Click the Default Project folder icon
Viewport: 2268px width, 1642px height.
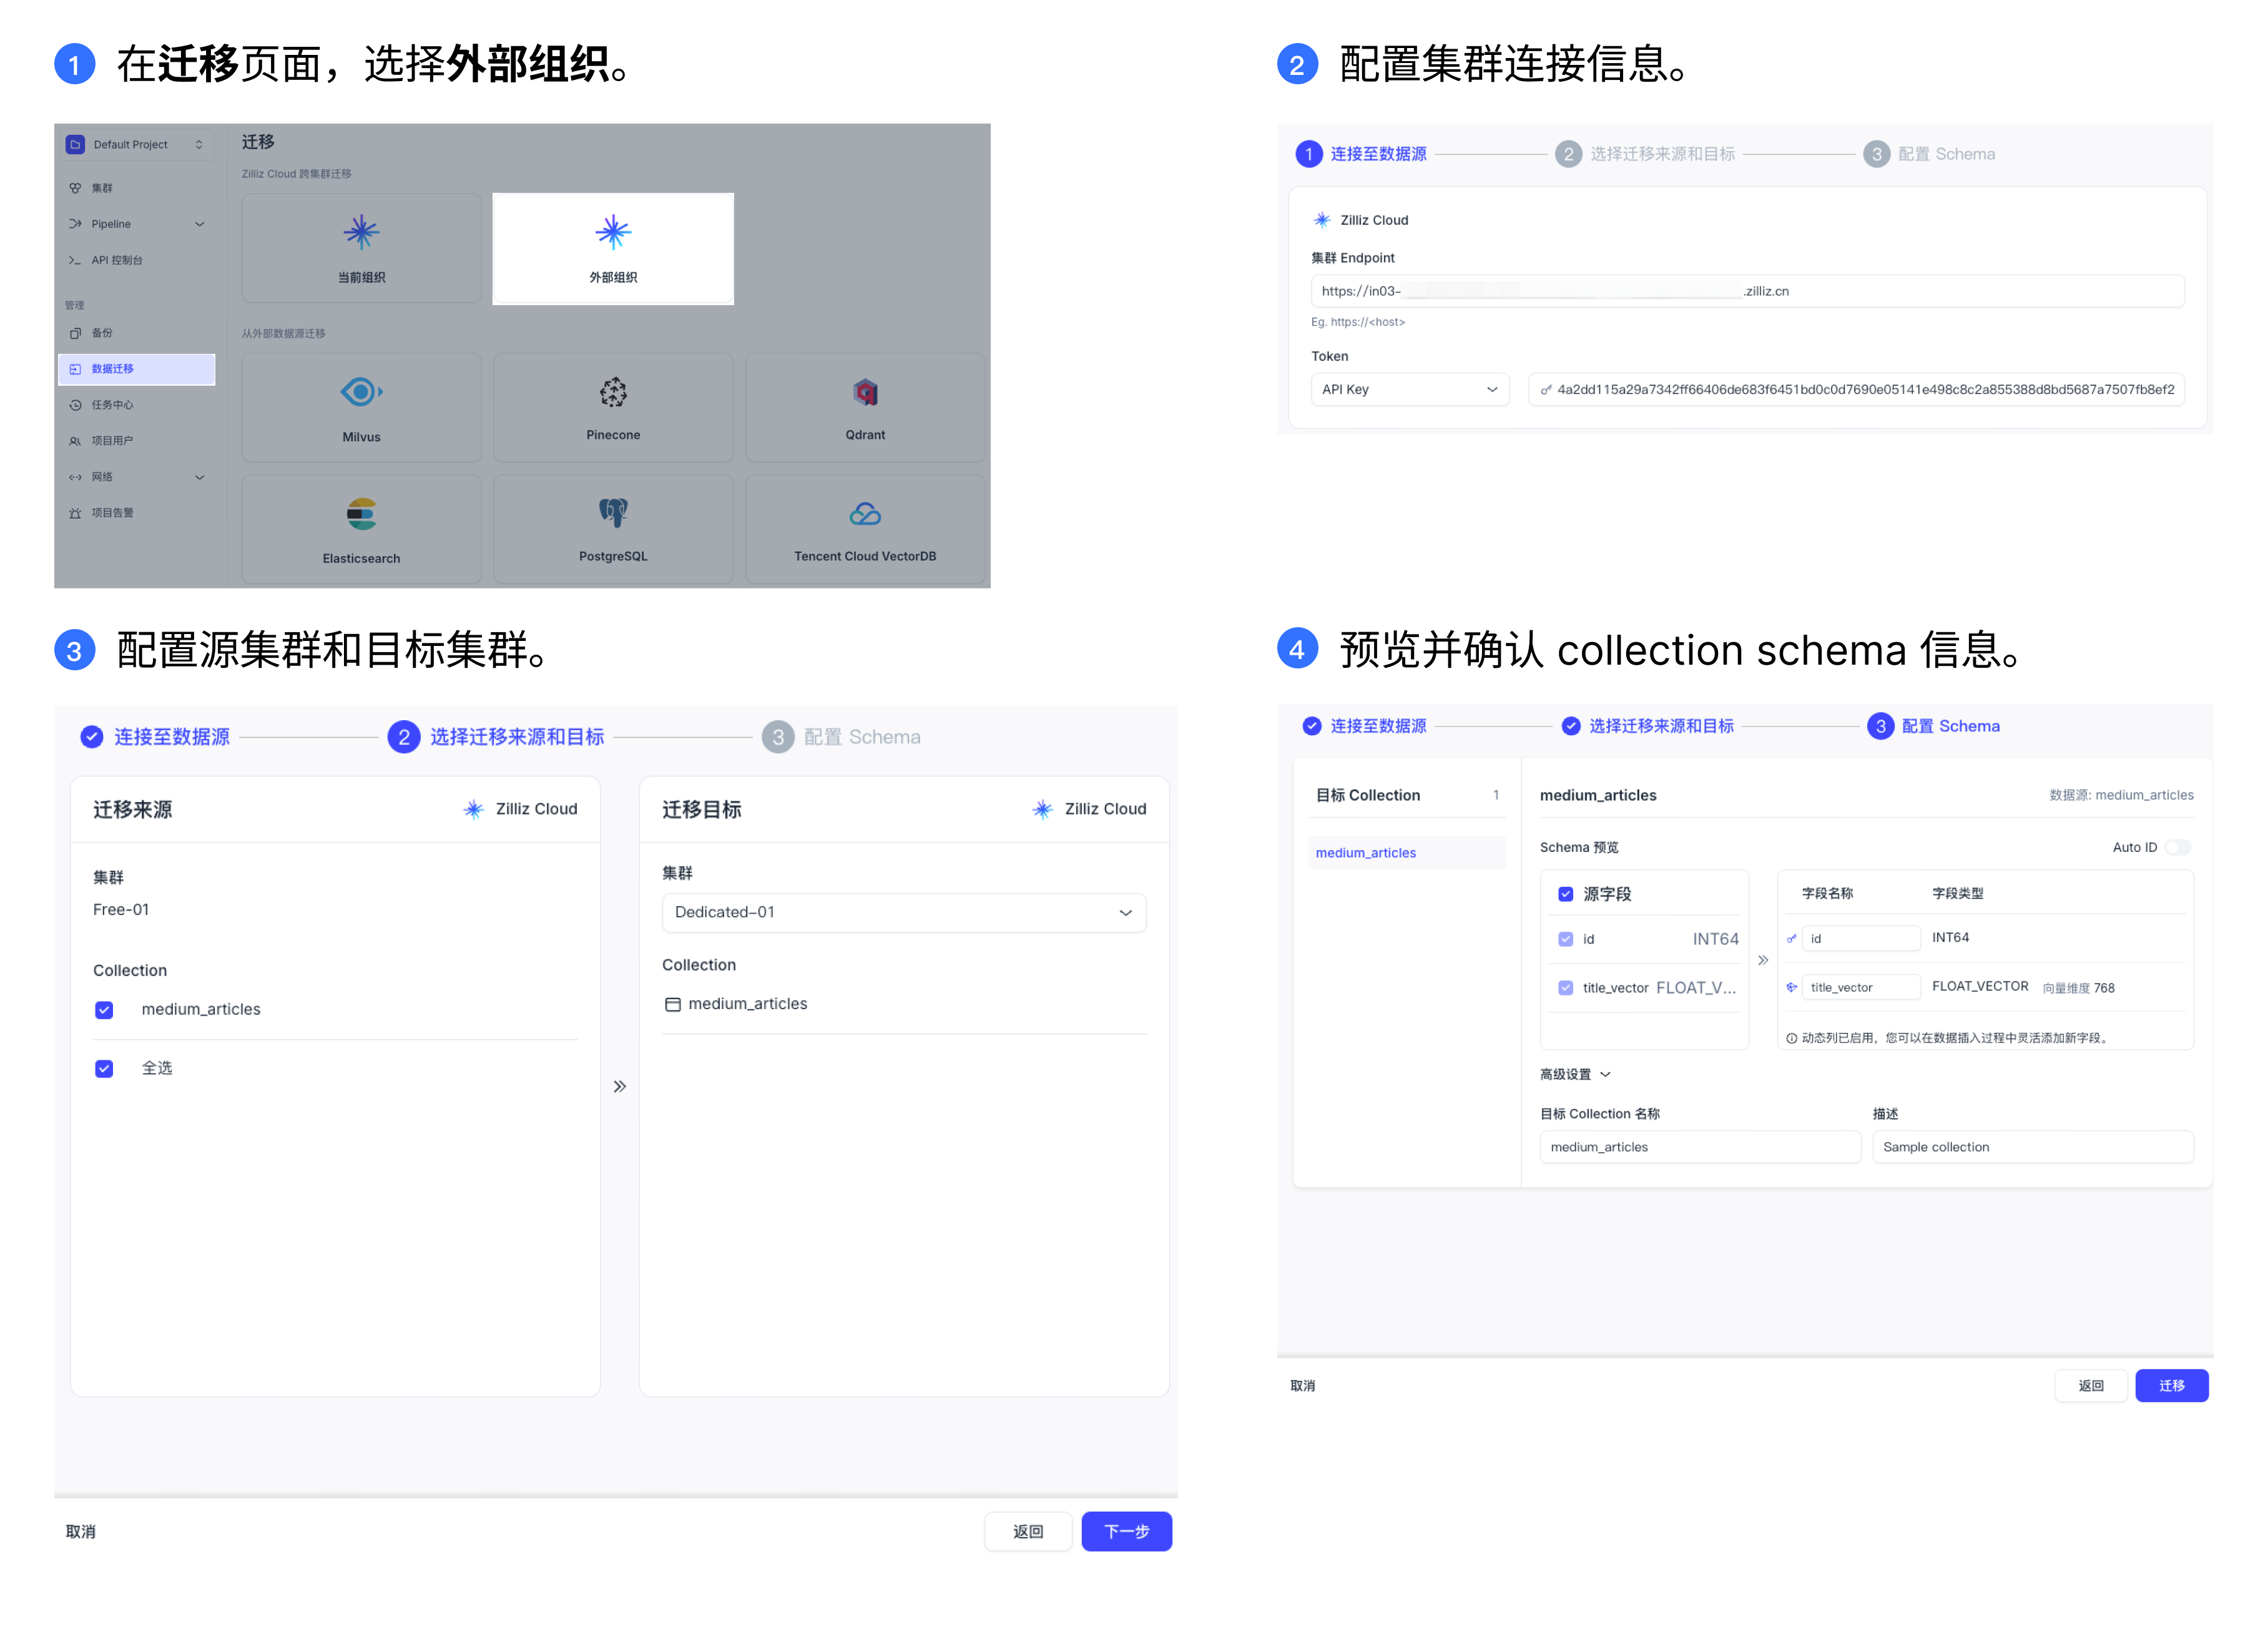coord(75,145)
